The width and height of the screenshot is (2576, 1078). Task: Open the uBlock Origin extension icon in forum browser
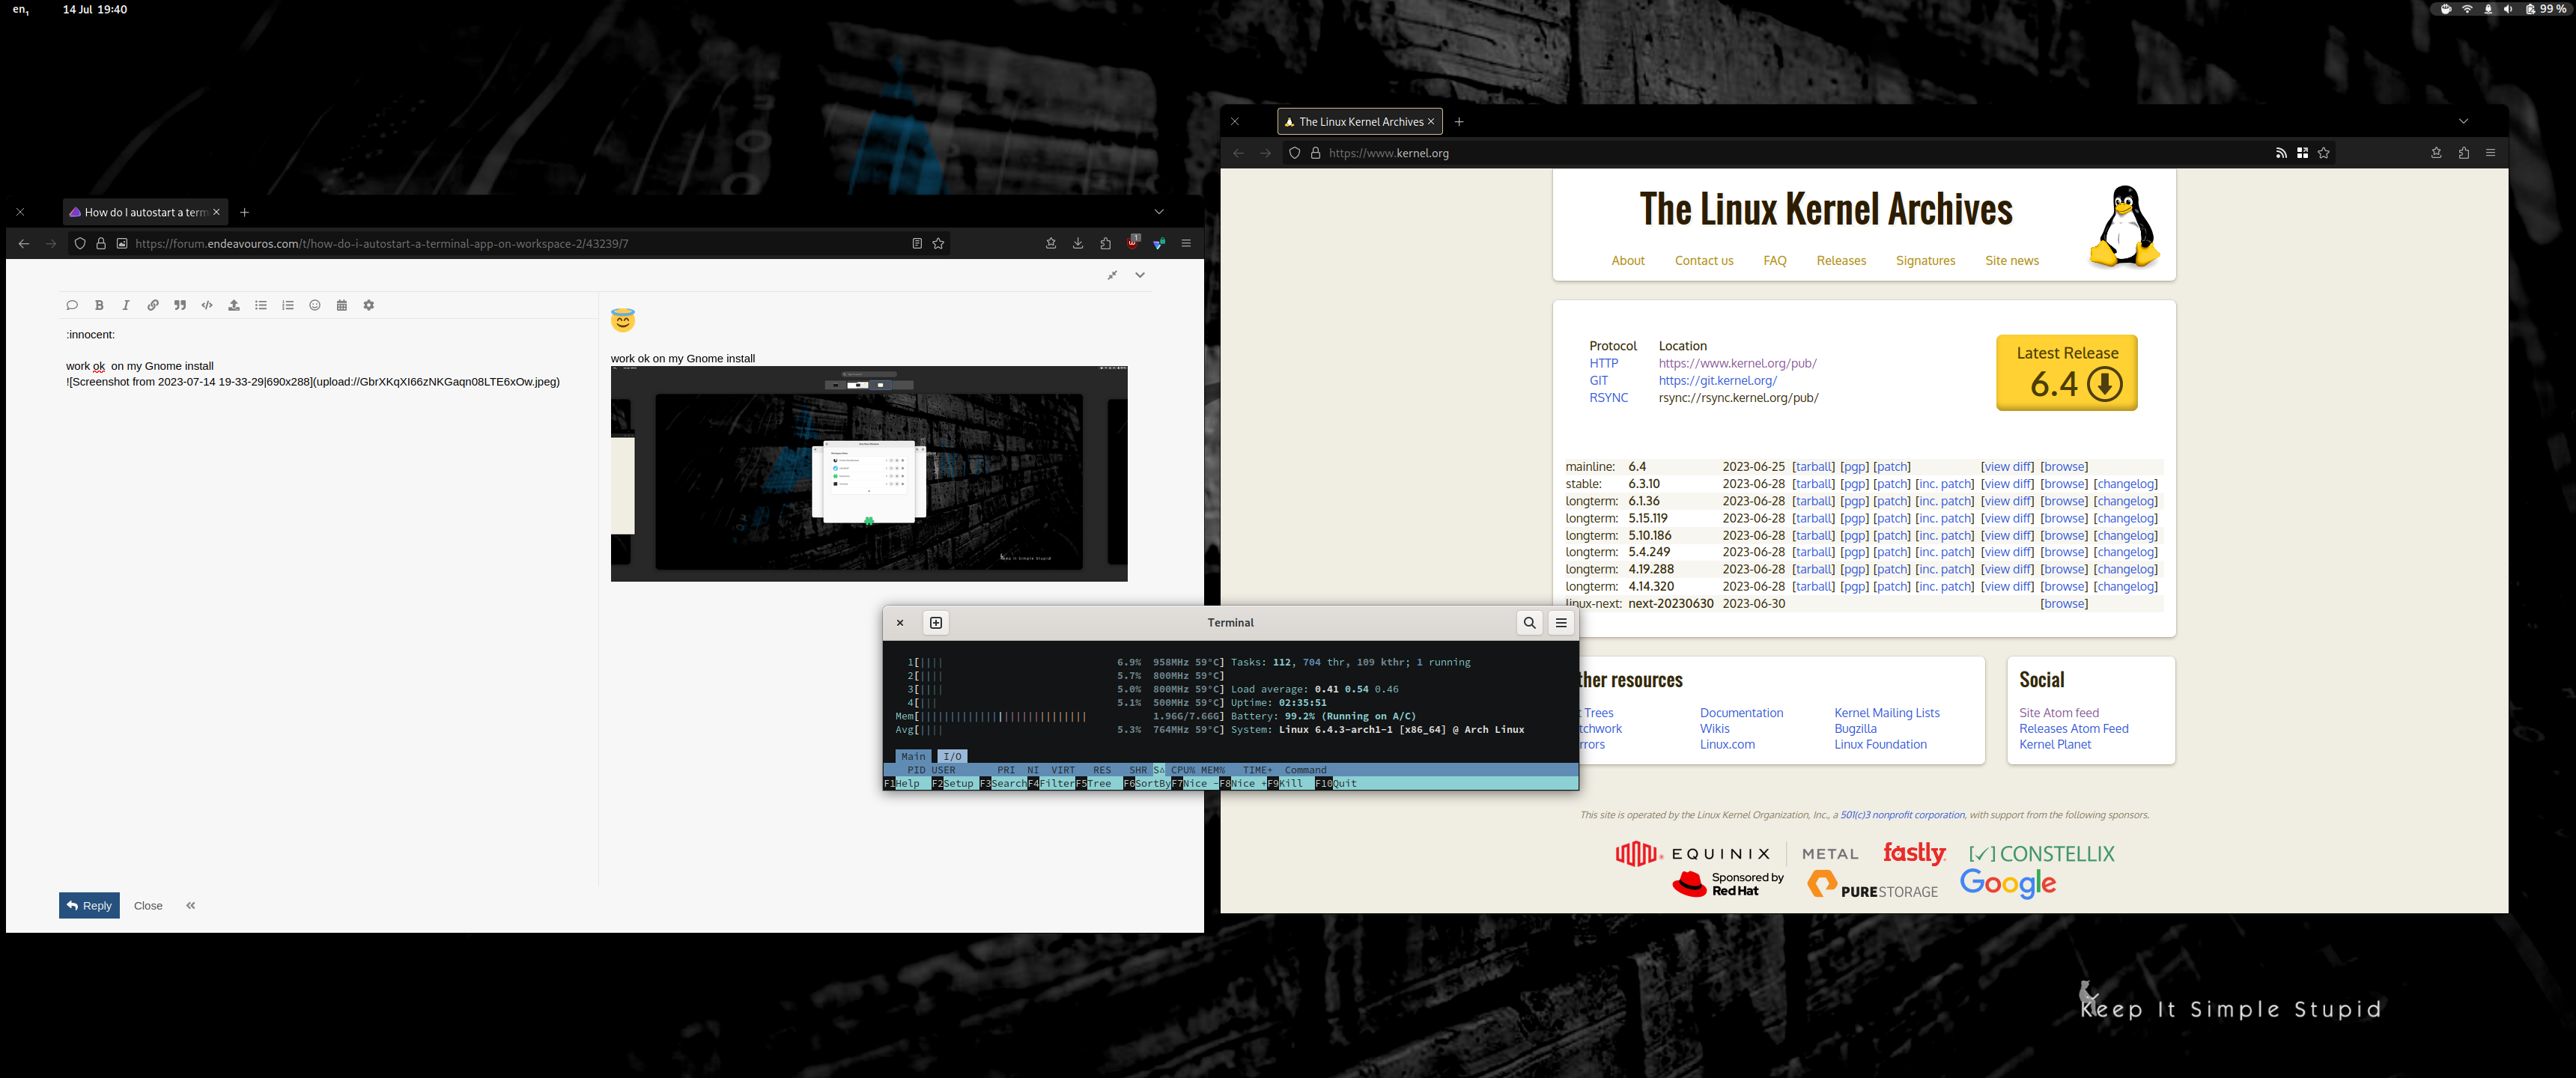click(x=1133, y=242)
